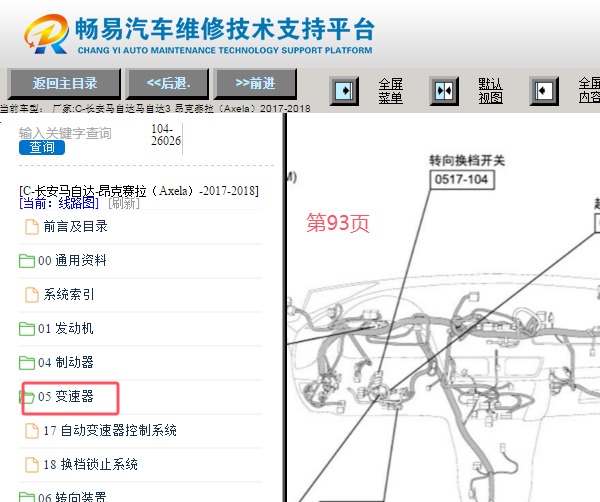Image resolution: width=600 pixels, height=502 pixels.
Task: Click the [当前：线路图] link
Action: pyautogui.click(x=59, y=203)
